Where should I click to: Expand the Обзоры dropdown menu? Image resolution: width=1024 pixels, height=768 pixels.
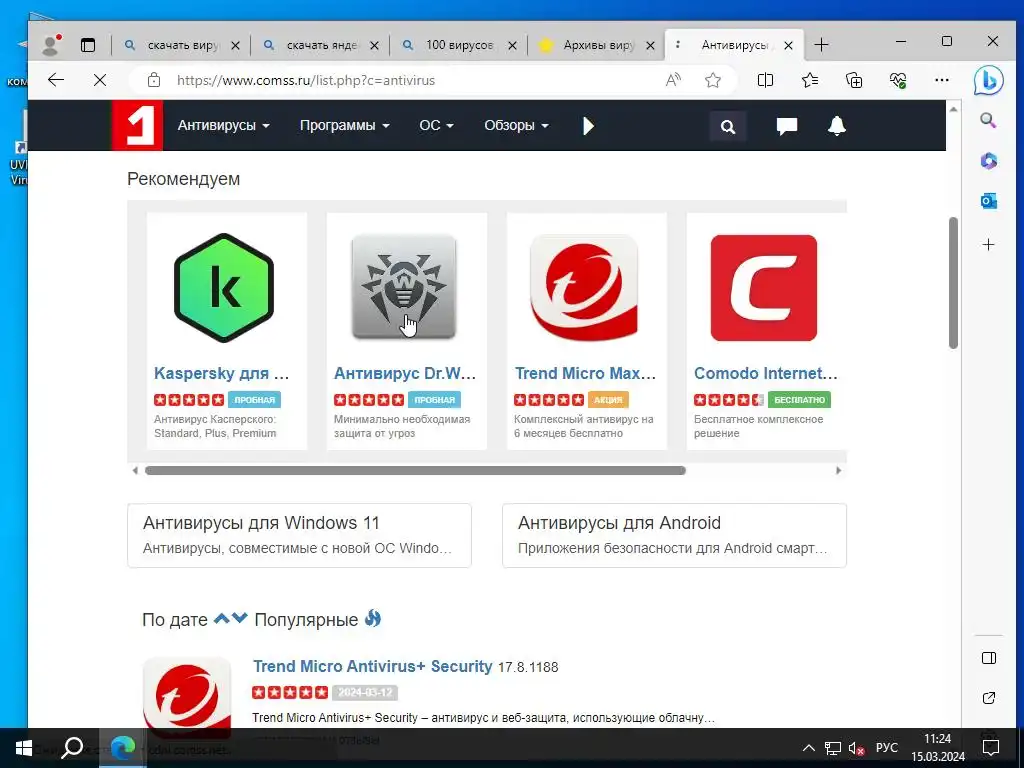pos(516,125)
